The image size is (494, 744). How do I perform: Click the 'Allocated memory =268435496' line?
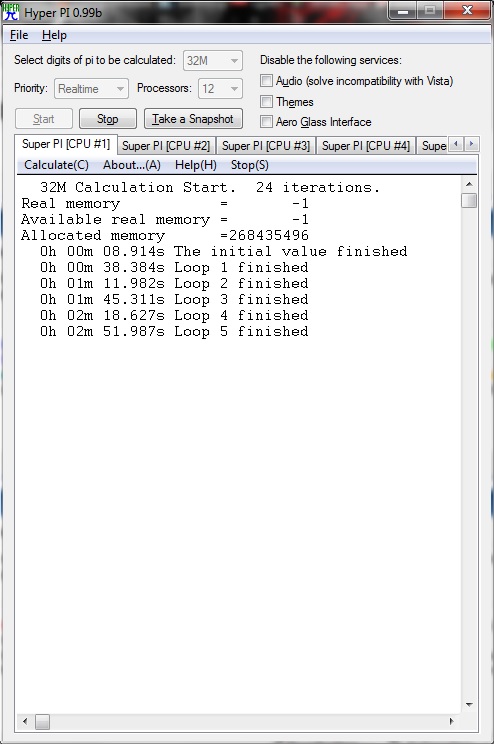(x=165, y=235)
